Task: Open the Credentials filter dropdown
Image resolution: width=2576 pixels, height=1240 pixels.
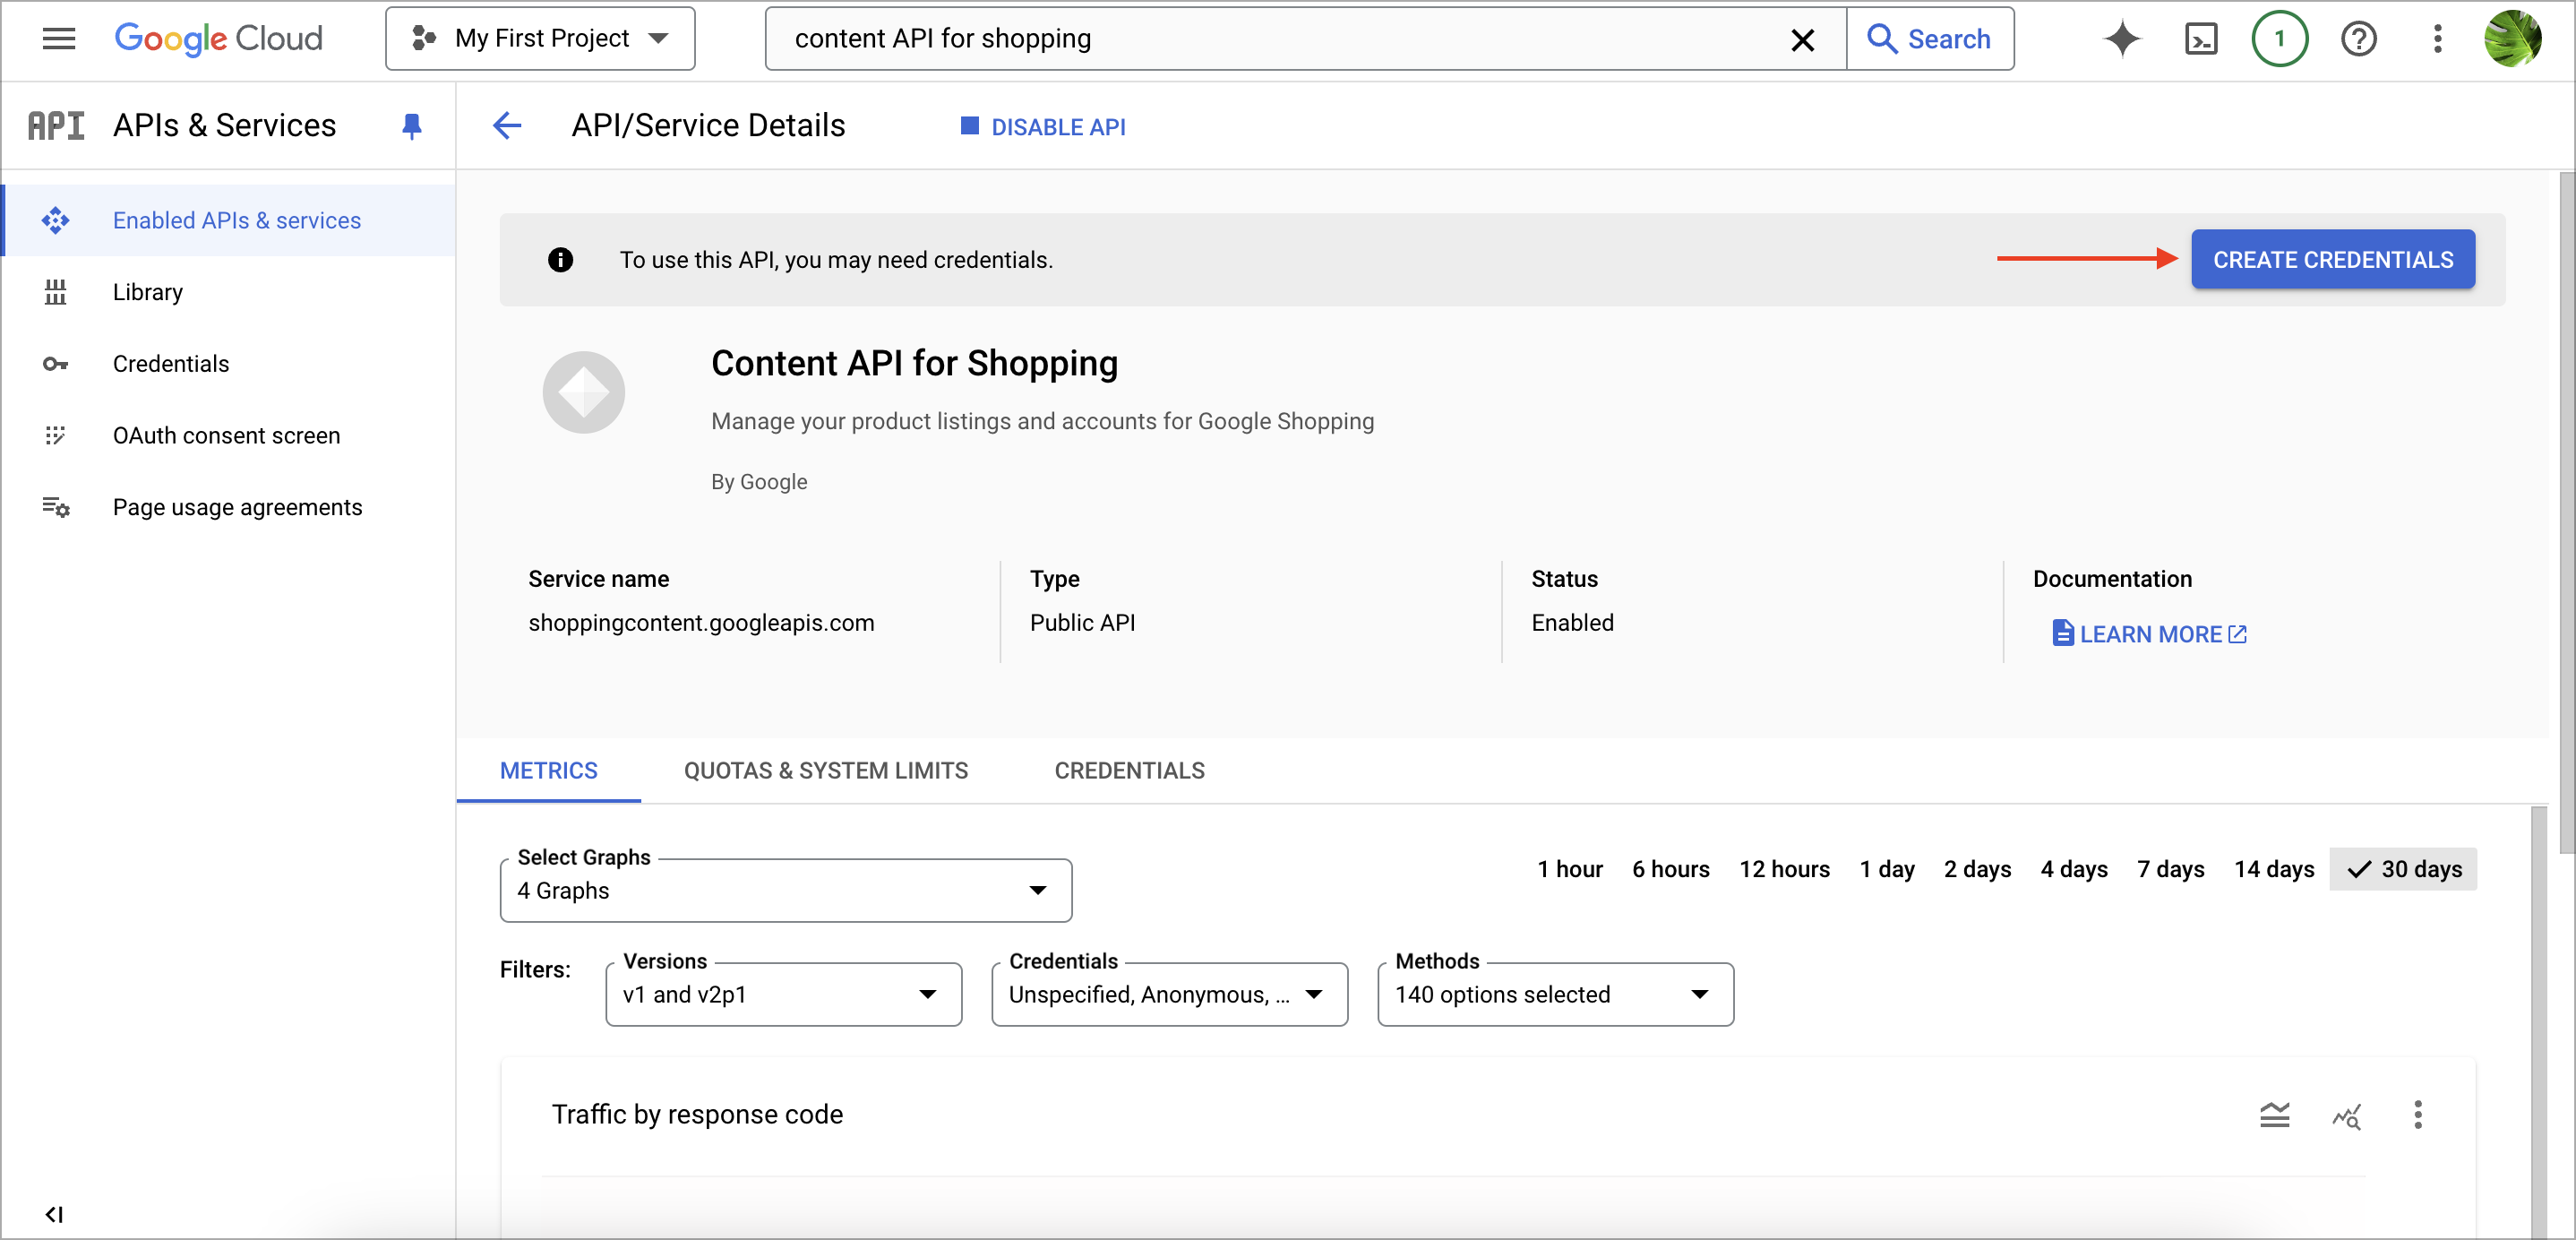Action: pyautogui.click(x=1169, y=994)
